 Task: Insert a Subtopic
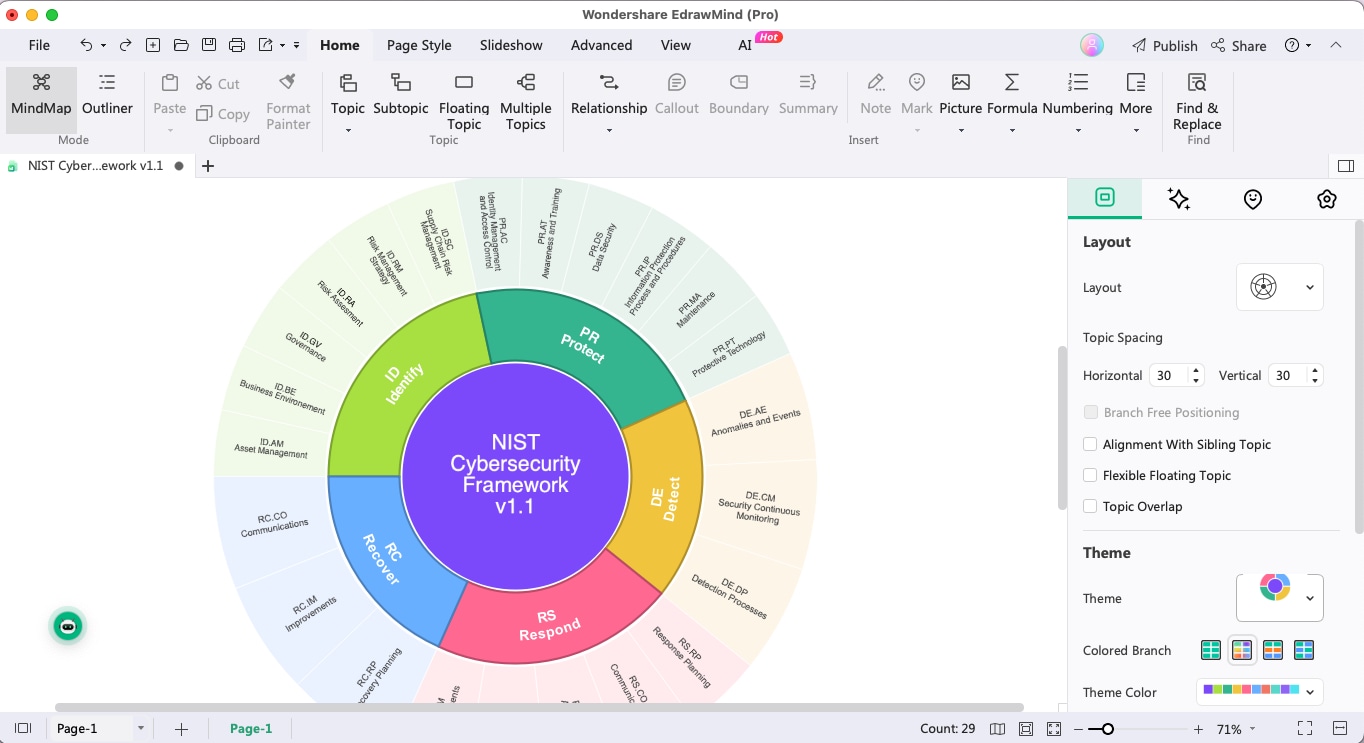(401, 96)
